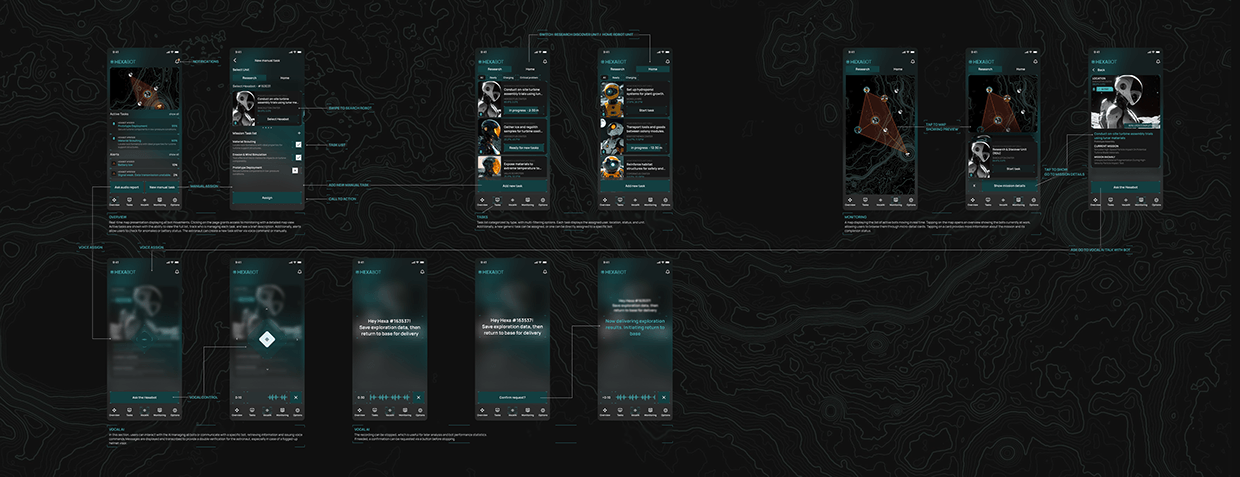This screenshot has height=477, width=1240.
Task: Tap bell icon on 'Now delivering exploration results' screen
Action: [x=667, y=272]
